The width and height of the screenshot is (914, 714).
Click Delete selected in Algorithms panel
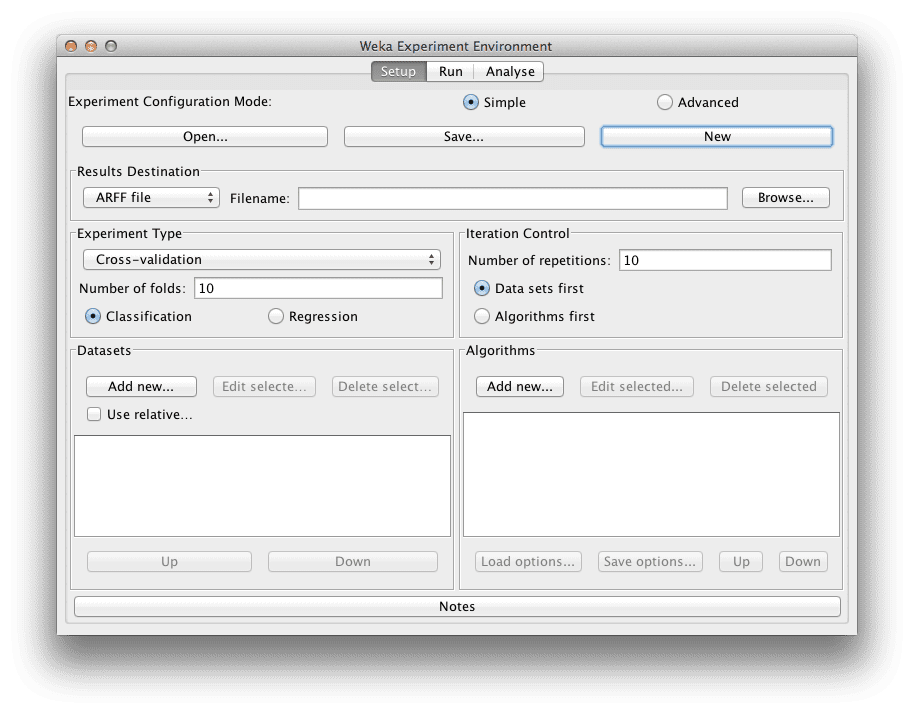click(x=769, y=386)
